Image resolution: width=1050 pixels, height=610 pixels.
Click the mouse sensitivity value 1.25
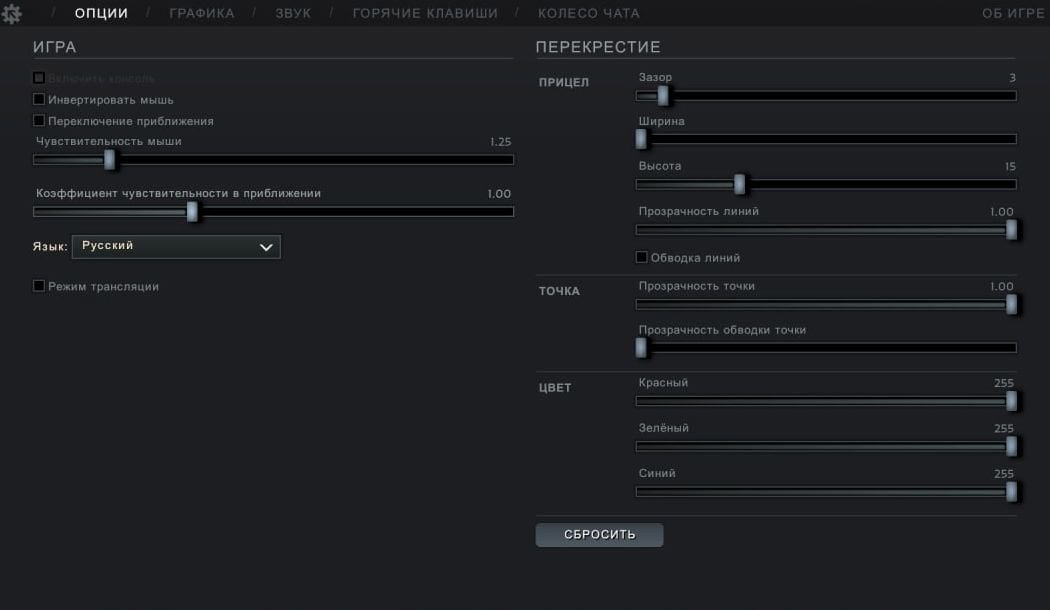(500, 142)
